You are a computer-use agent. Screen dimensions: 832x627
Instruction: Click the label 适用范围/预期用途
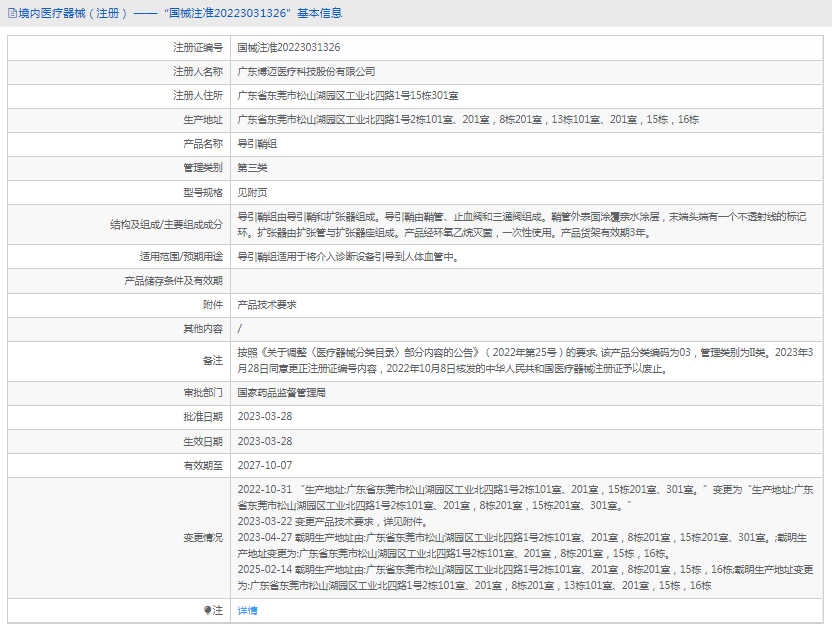coord(181,257)
